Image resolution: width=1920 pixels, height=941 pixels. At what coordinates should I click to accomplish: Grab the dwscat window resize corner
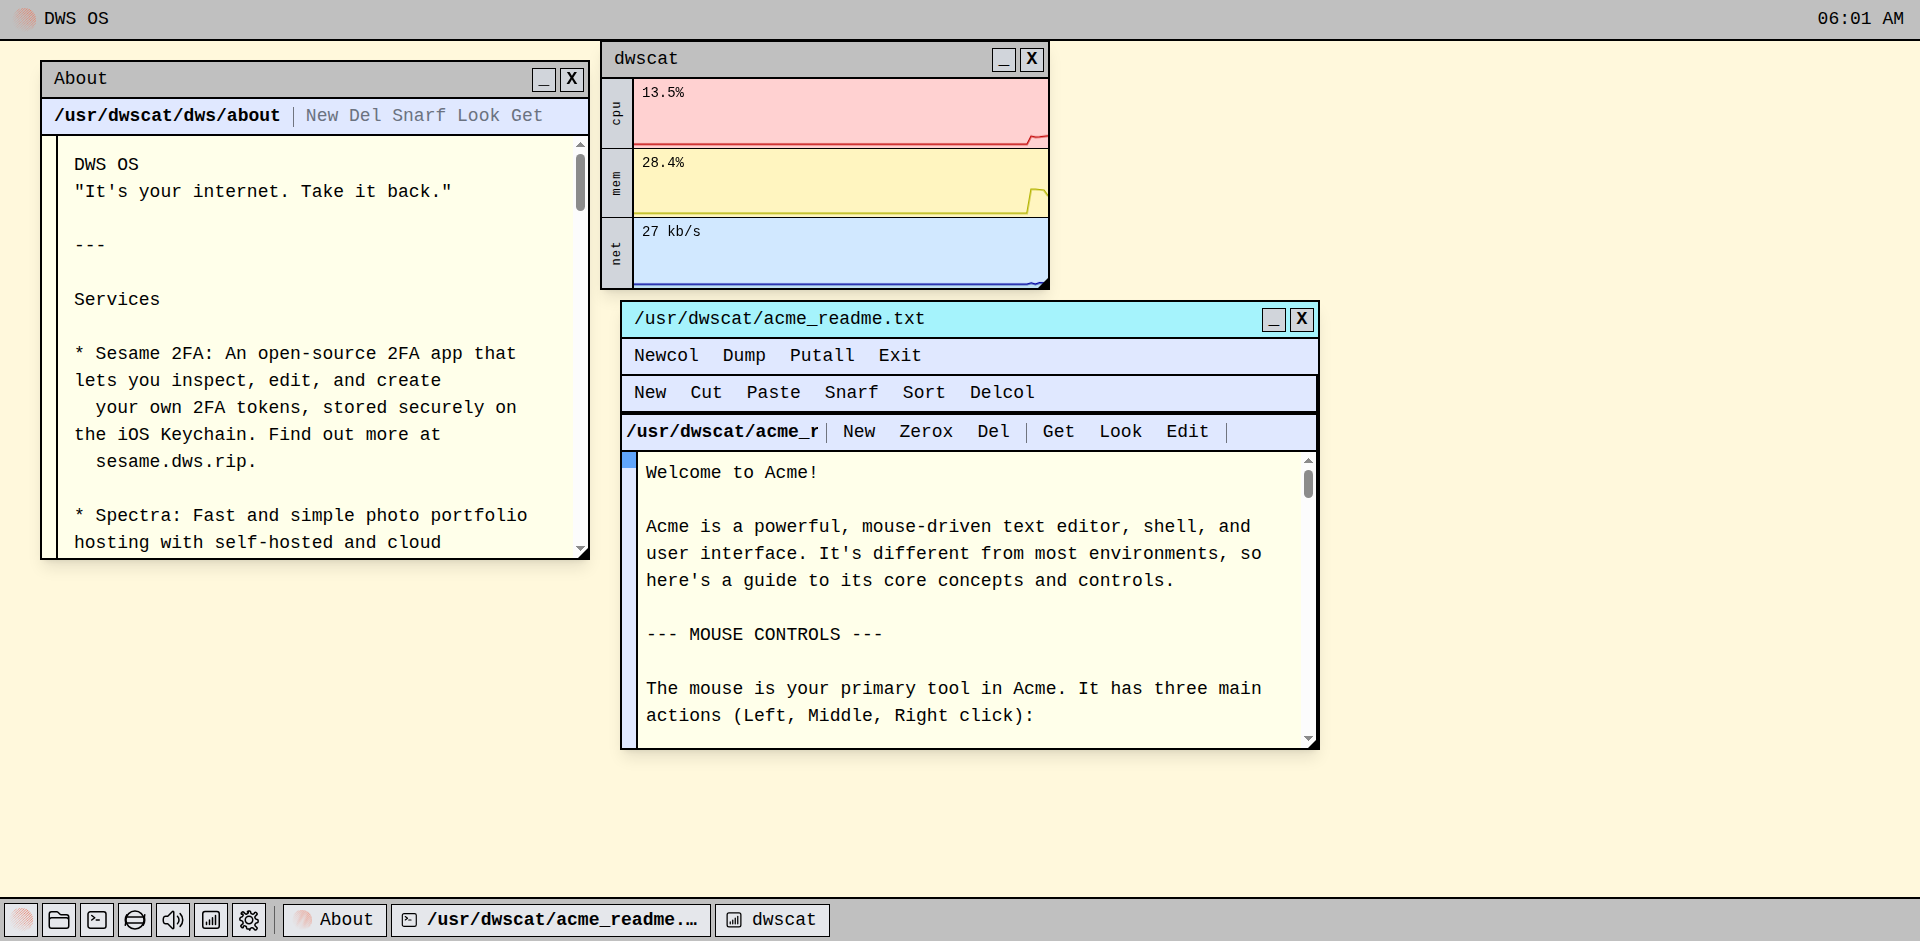(x=1043, y=284)
